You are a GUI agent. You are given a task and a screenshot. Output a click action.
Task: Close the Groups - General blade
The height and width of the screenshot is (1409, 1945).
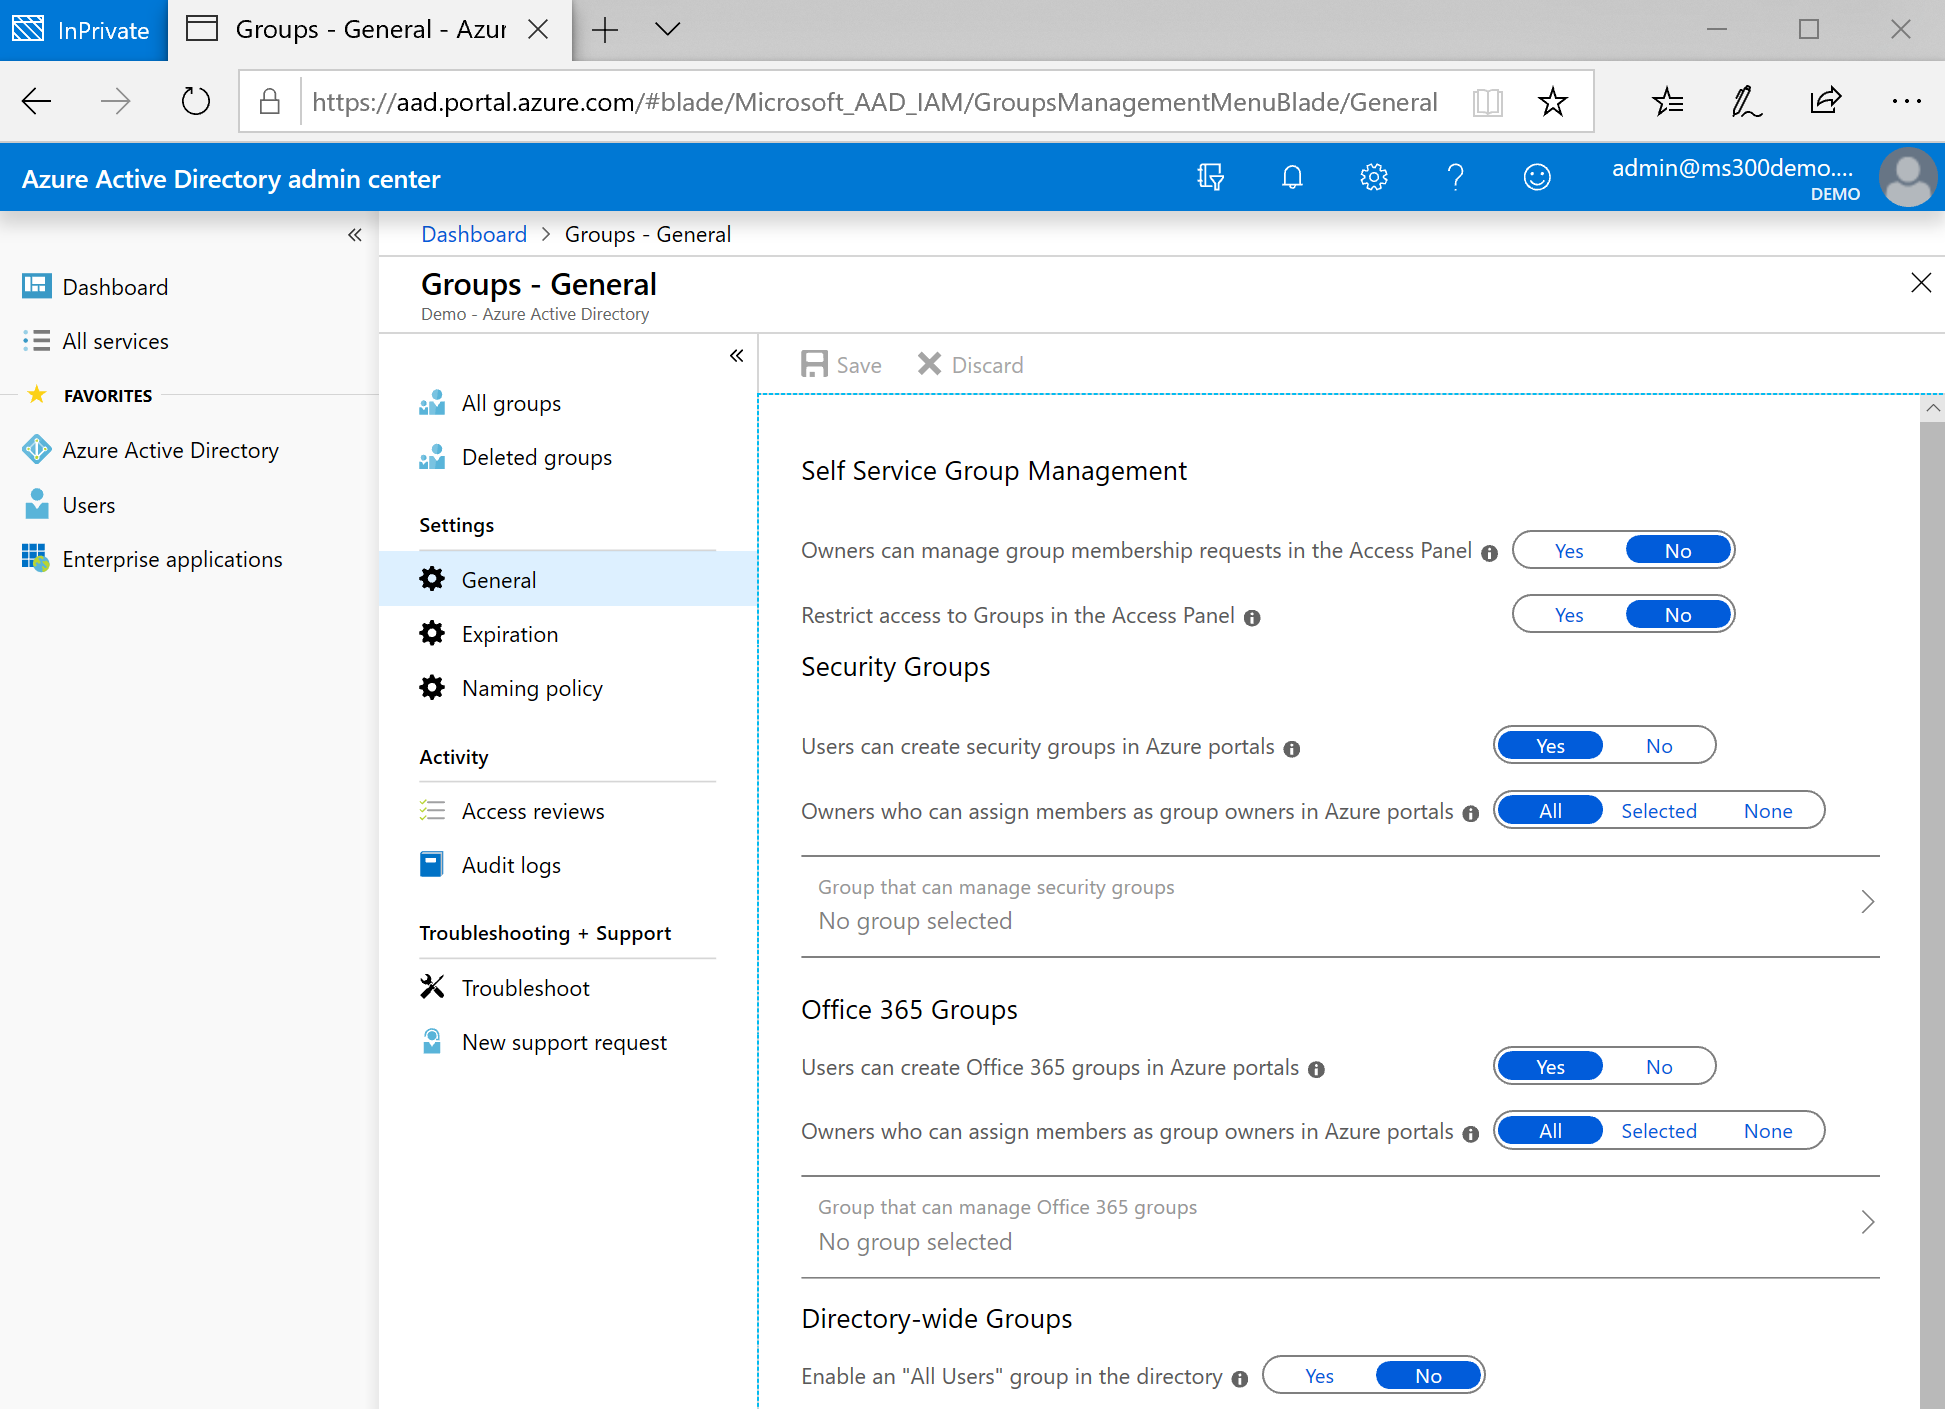pyautogui.click(x=1921, y=283)
